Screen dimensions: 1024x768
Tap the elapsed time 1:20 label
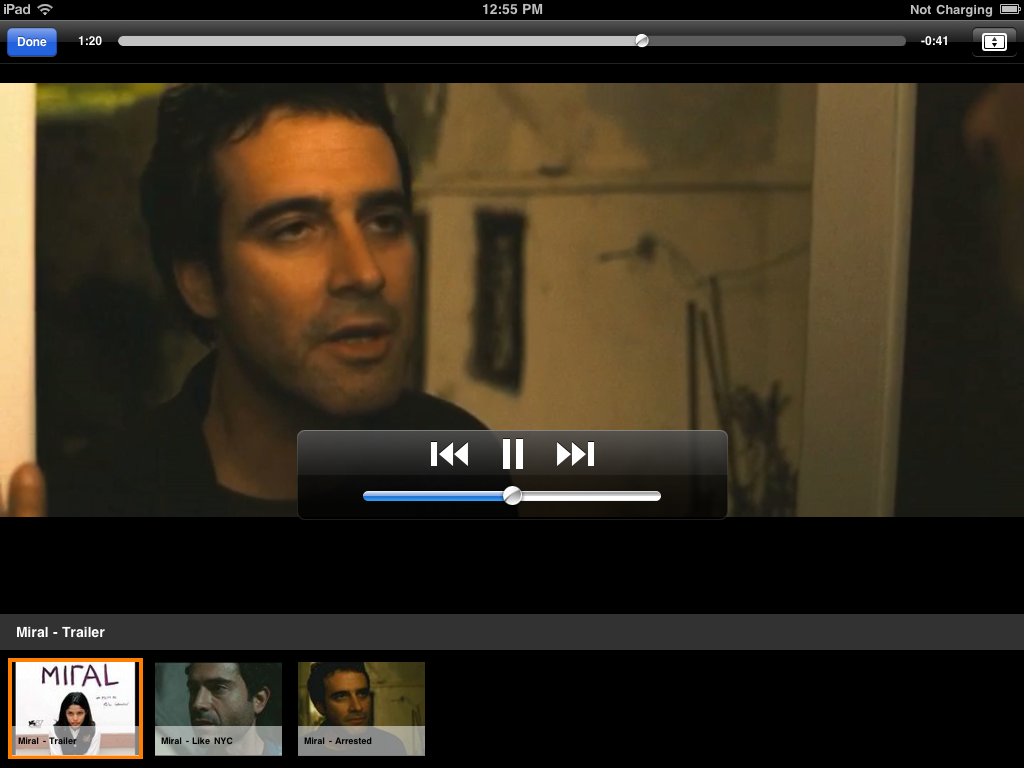coord(90,41)
